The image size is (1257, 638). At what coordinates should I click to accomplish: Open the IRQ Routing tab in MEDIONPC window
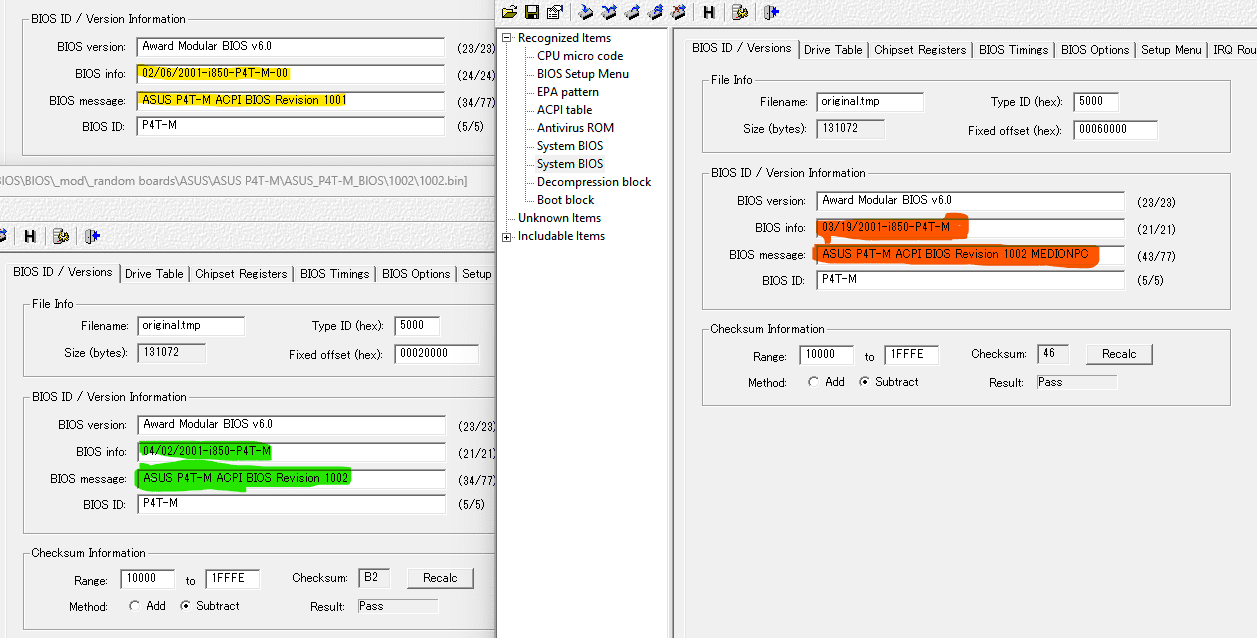click(x=1233, y=50)
